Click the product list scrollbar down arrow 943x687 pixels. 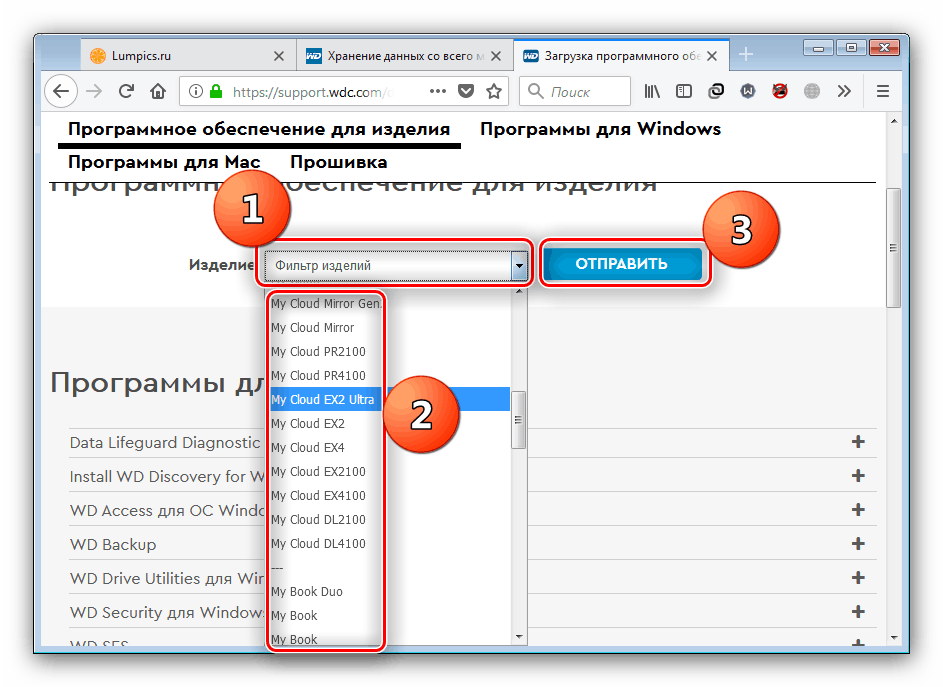(x=519, y=636)
